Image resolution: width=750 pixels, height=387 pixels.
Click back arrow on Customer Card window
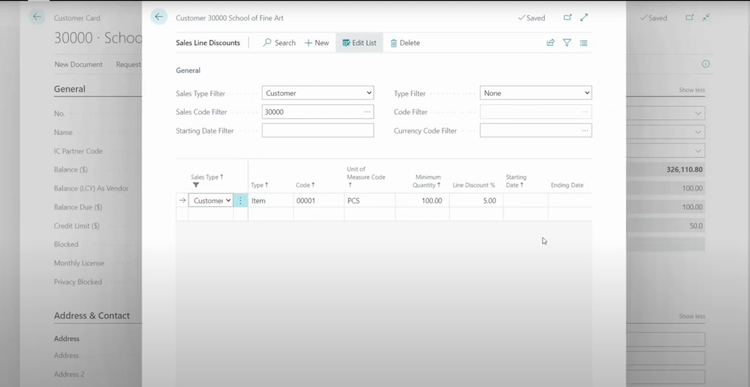37,17
